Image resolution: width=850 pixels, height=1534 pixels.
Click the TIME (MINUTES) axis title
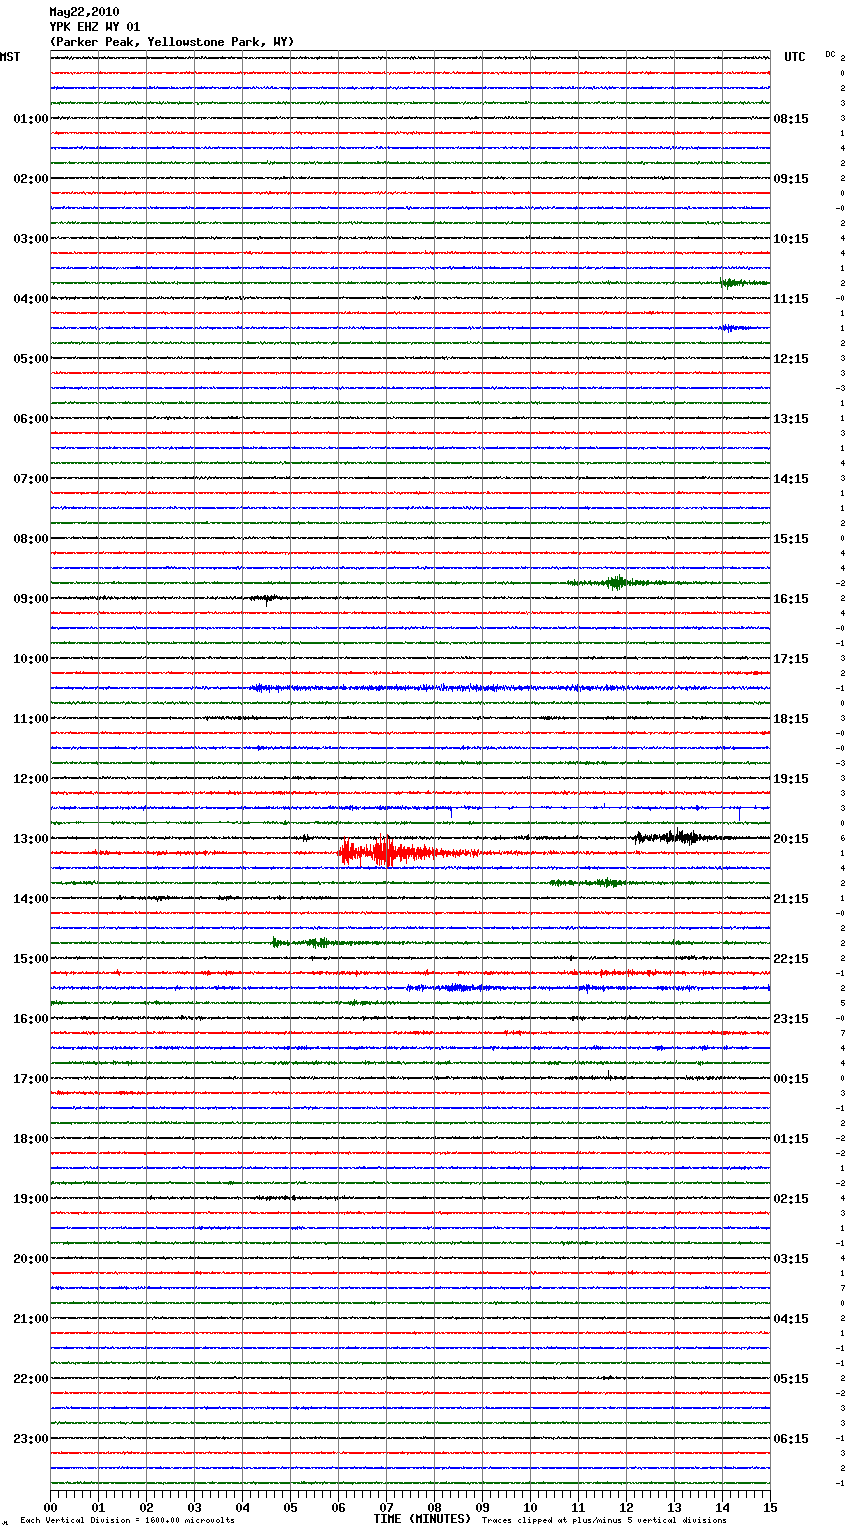point(422,1519)
